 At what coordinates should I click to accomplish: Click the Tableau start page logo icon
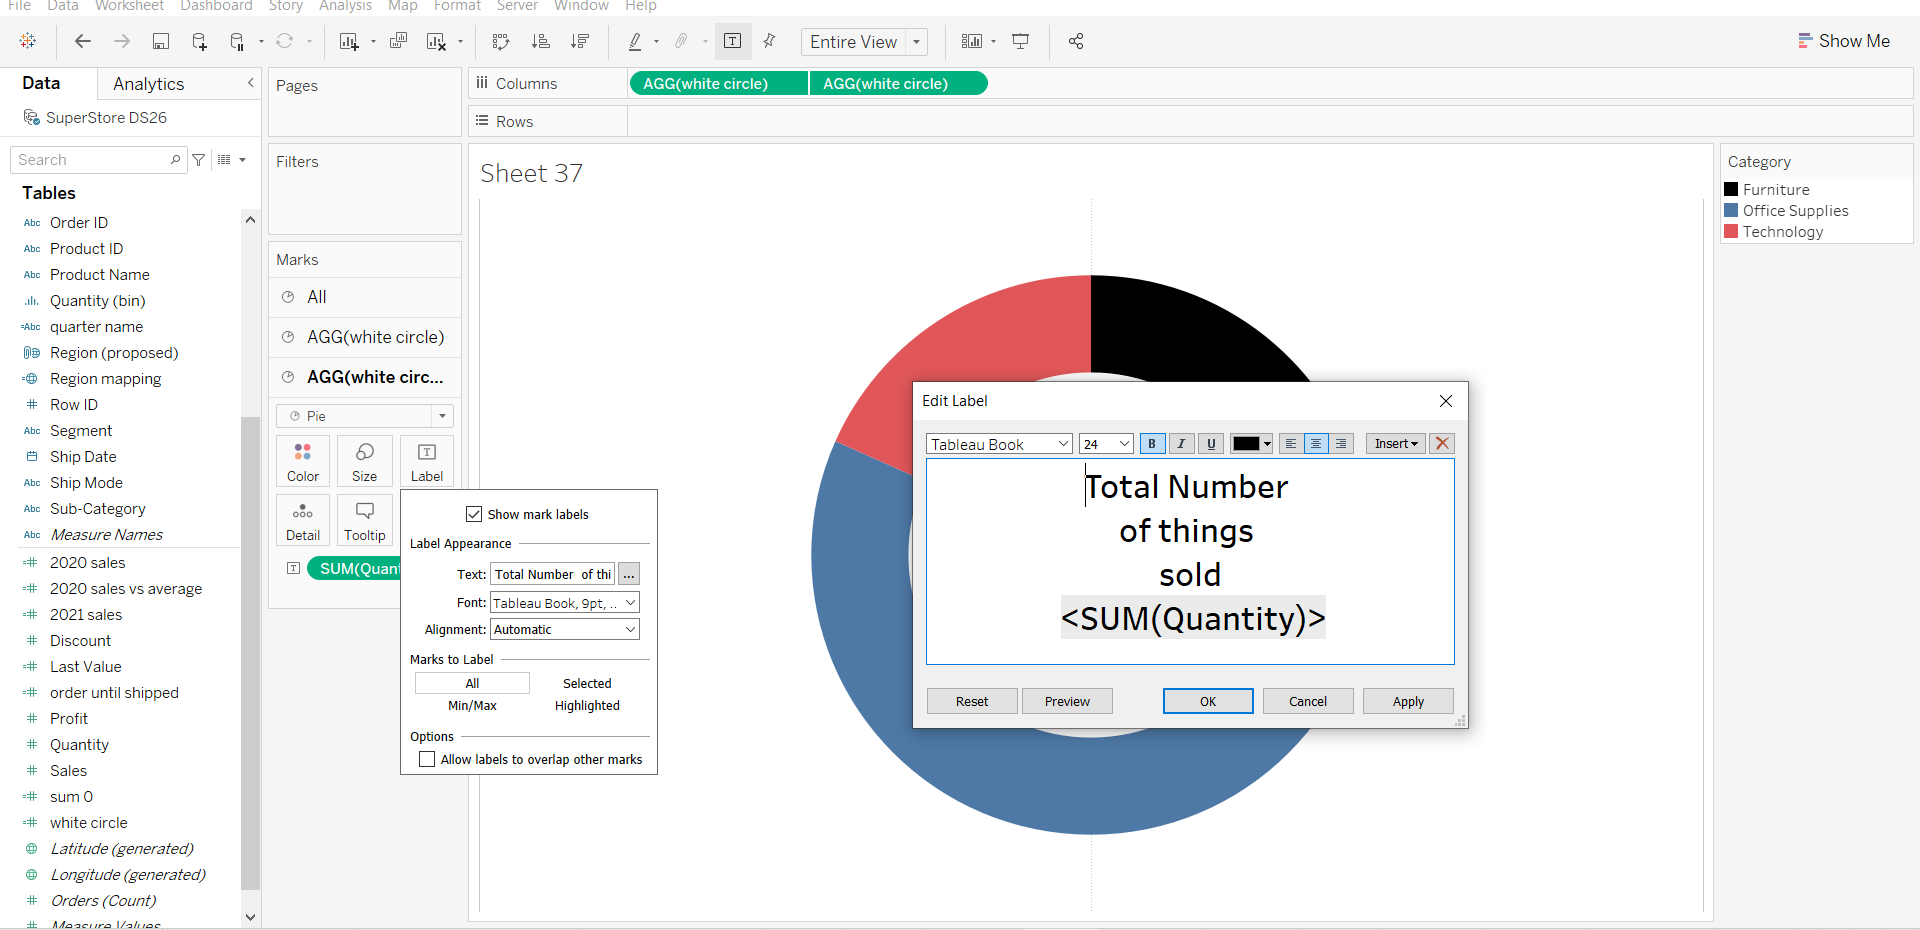coord(28,41)
